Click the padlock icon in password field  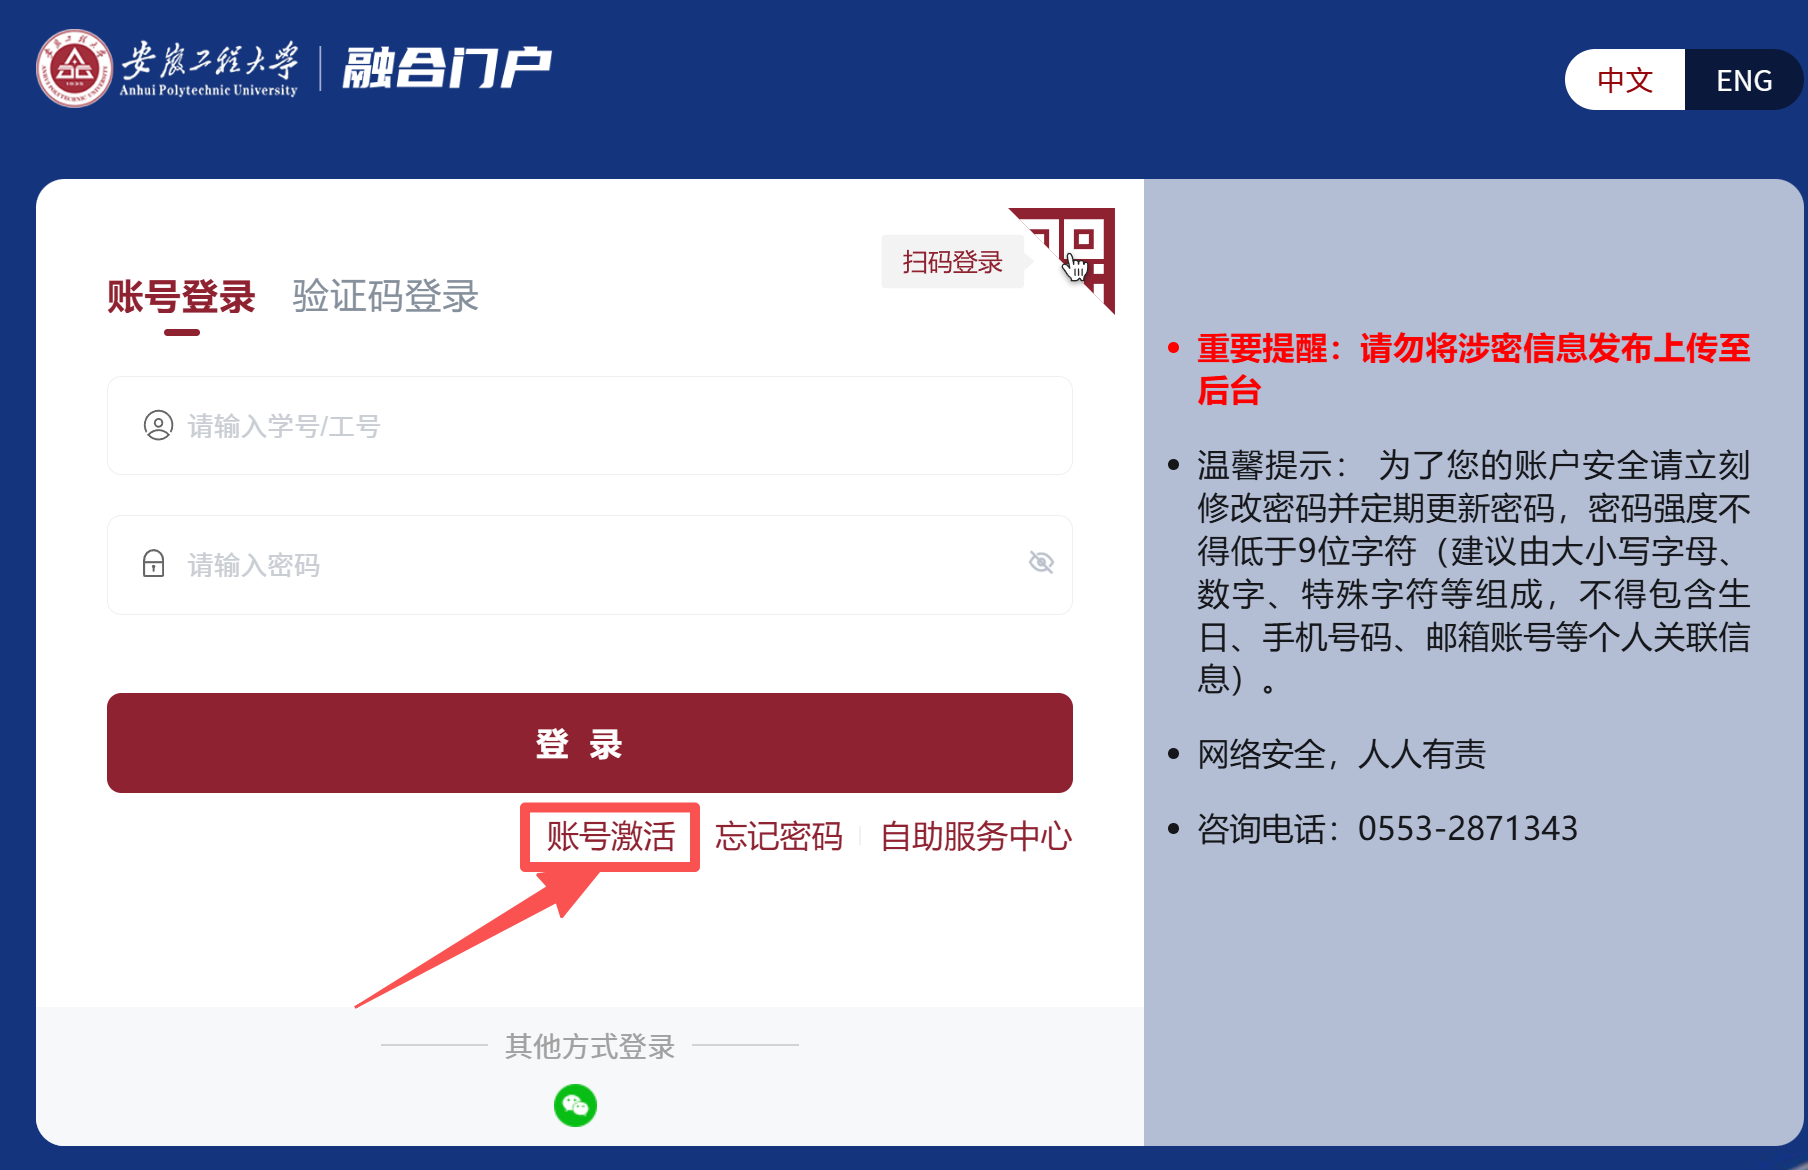[x=153, y=564]
